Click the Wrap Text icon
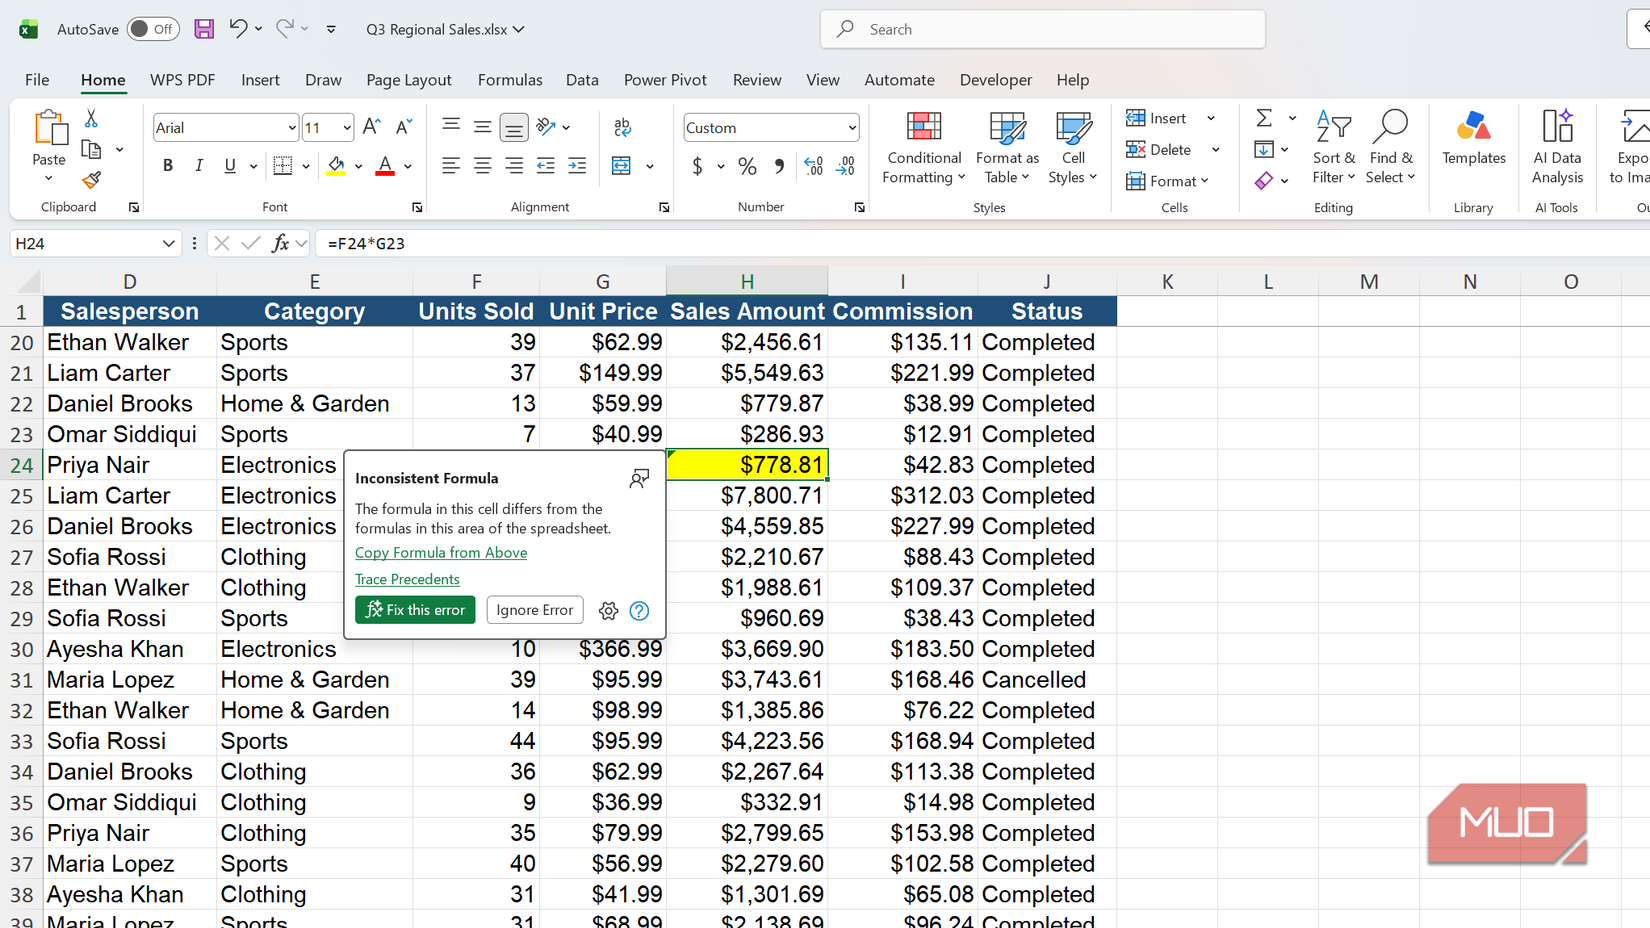Screen dimensions: 1650x928 tap(622, 127)
